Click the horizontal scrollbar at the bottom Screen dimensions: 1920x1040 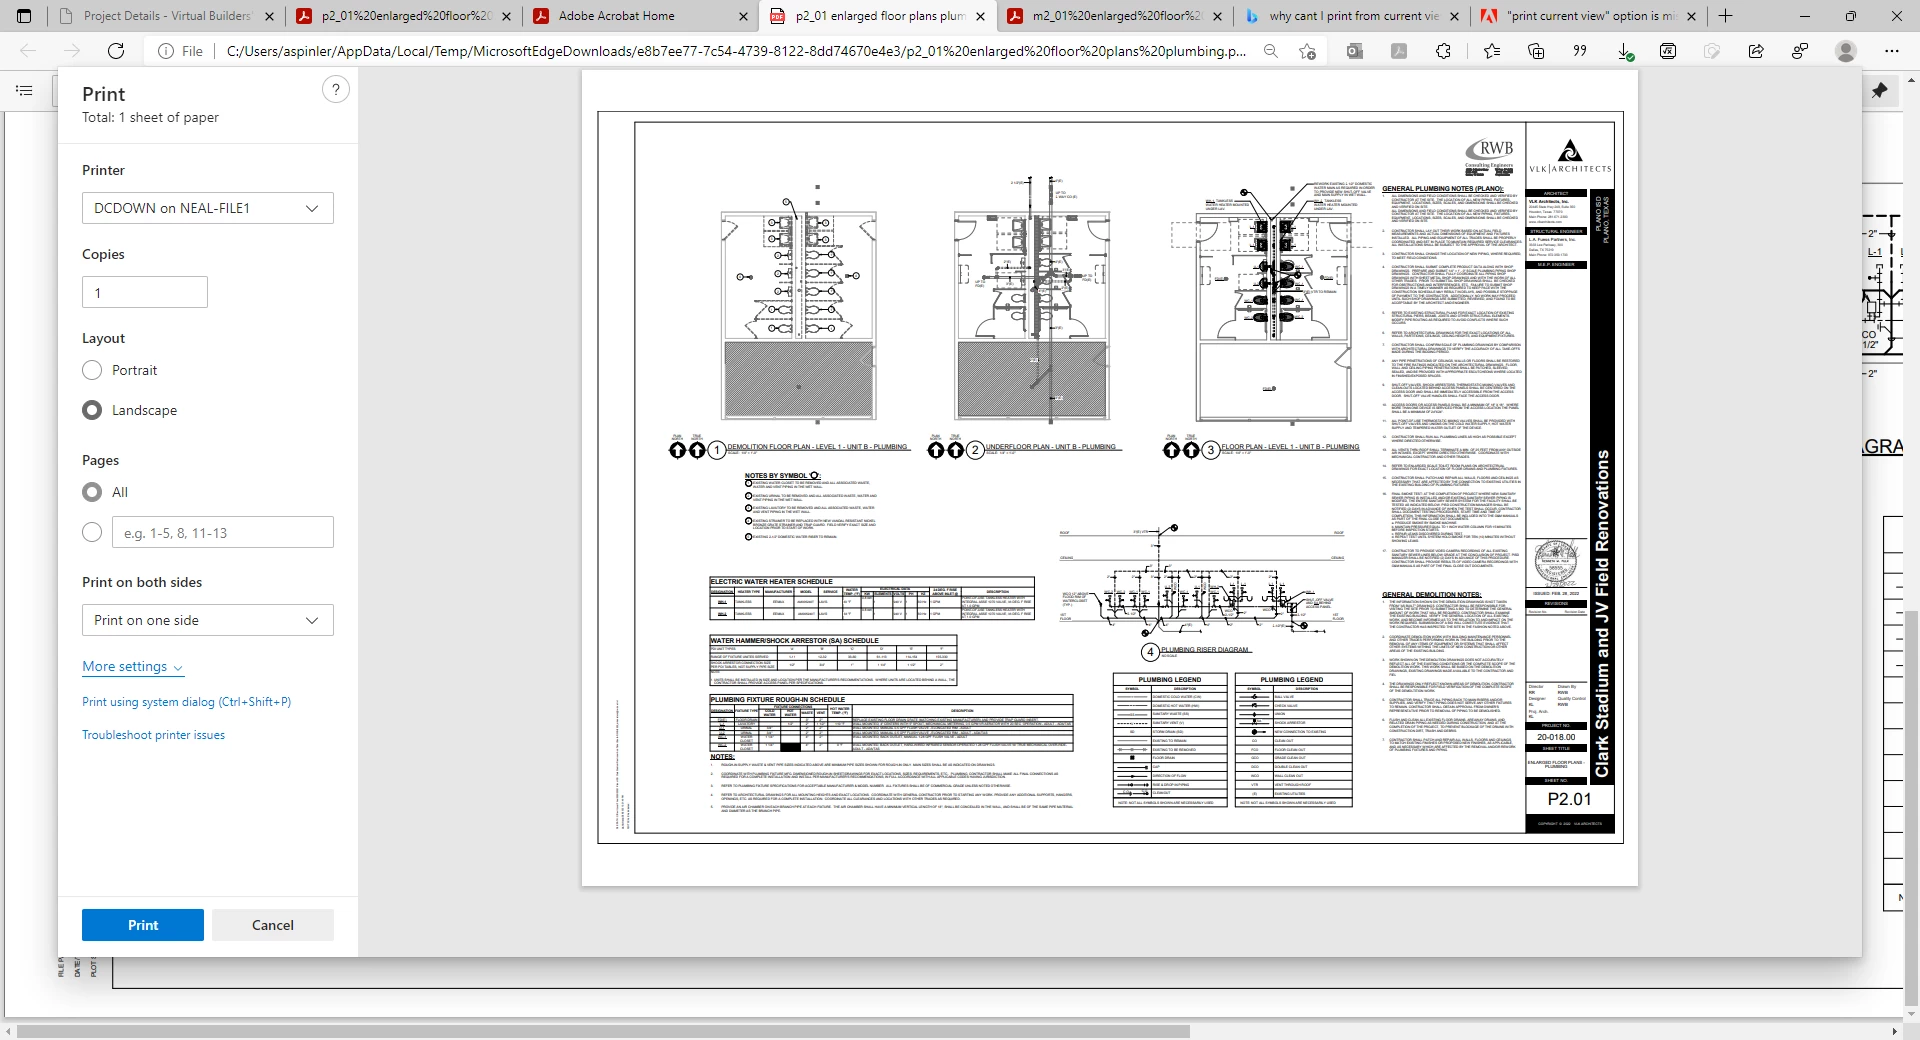pos(602,1031)
